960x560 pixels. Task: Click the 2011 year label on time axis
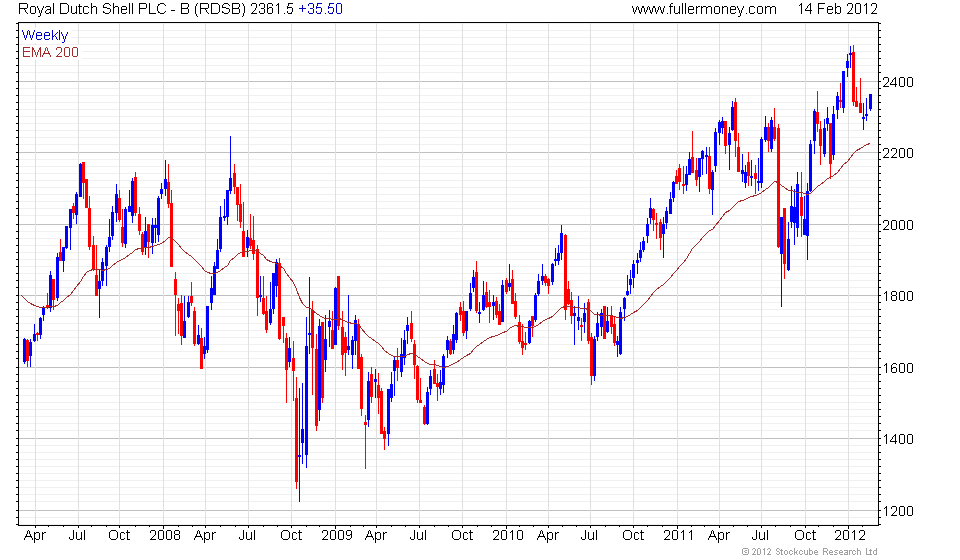tap(678, 536)
